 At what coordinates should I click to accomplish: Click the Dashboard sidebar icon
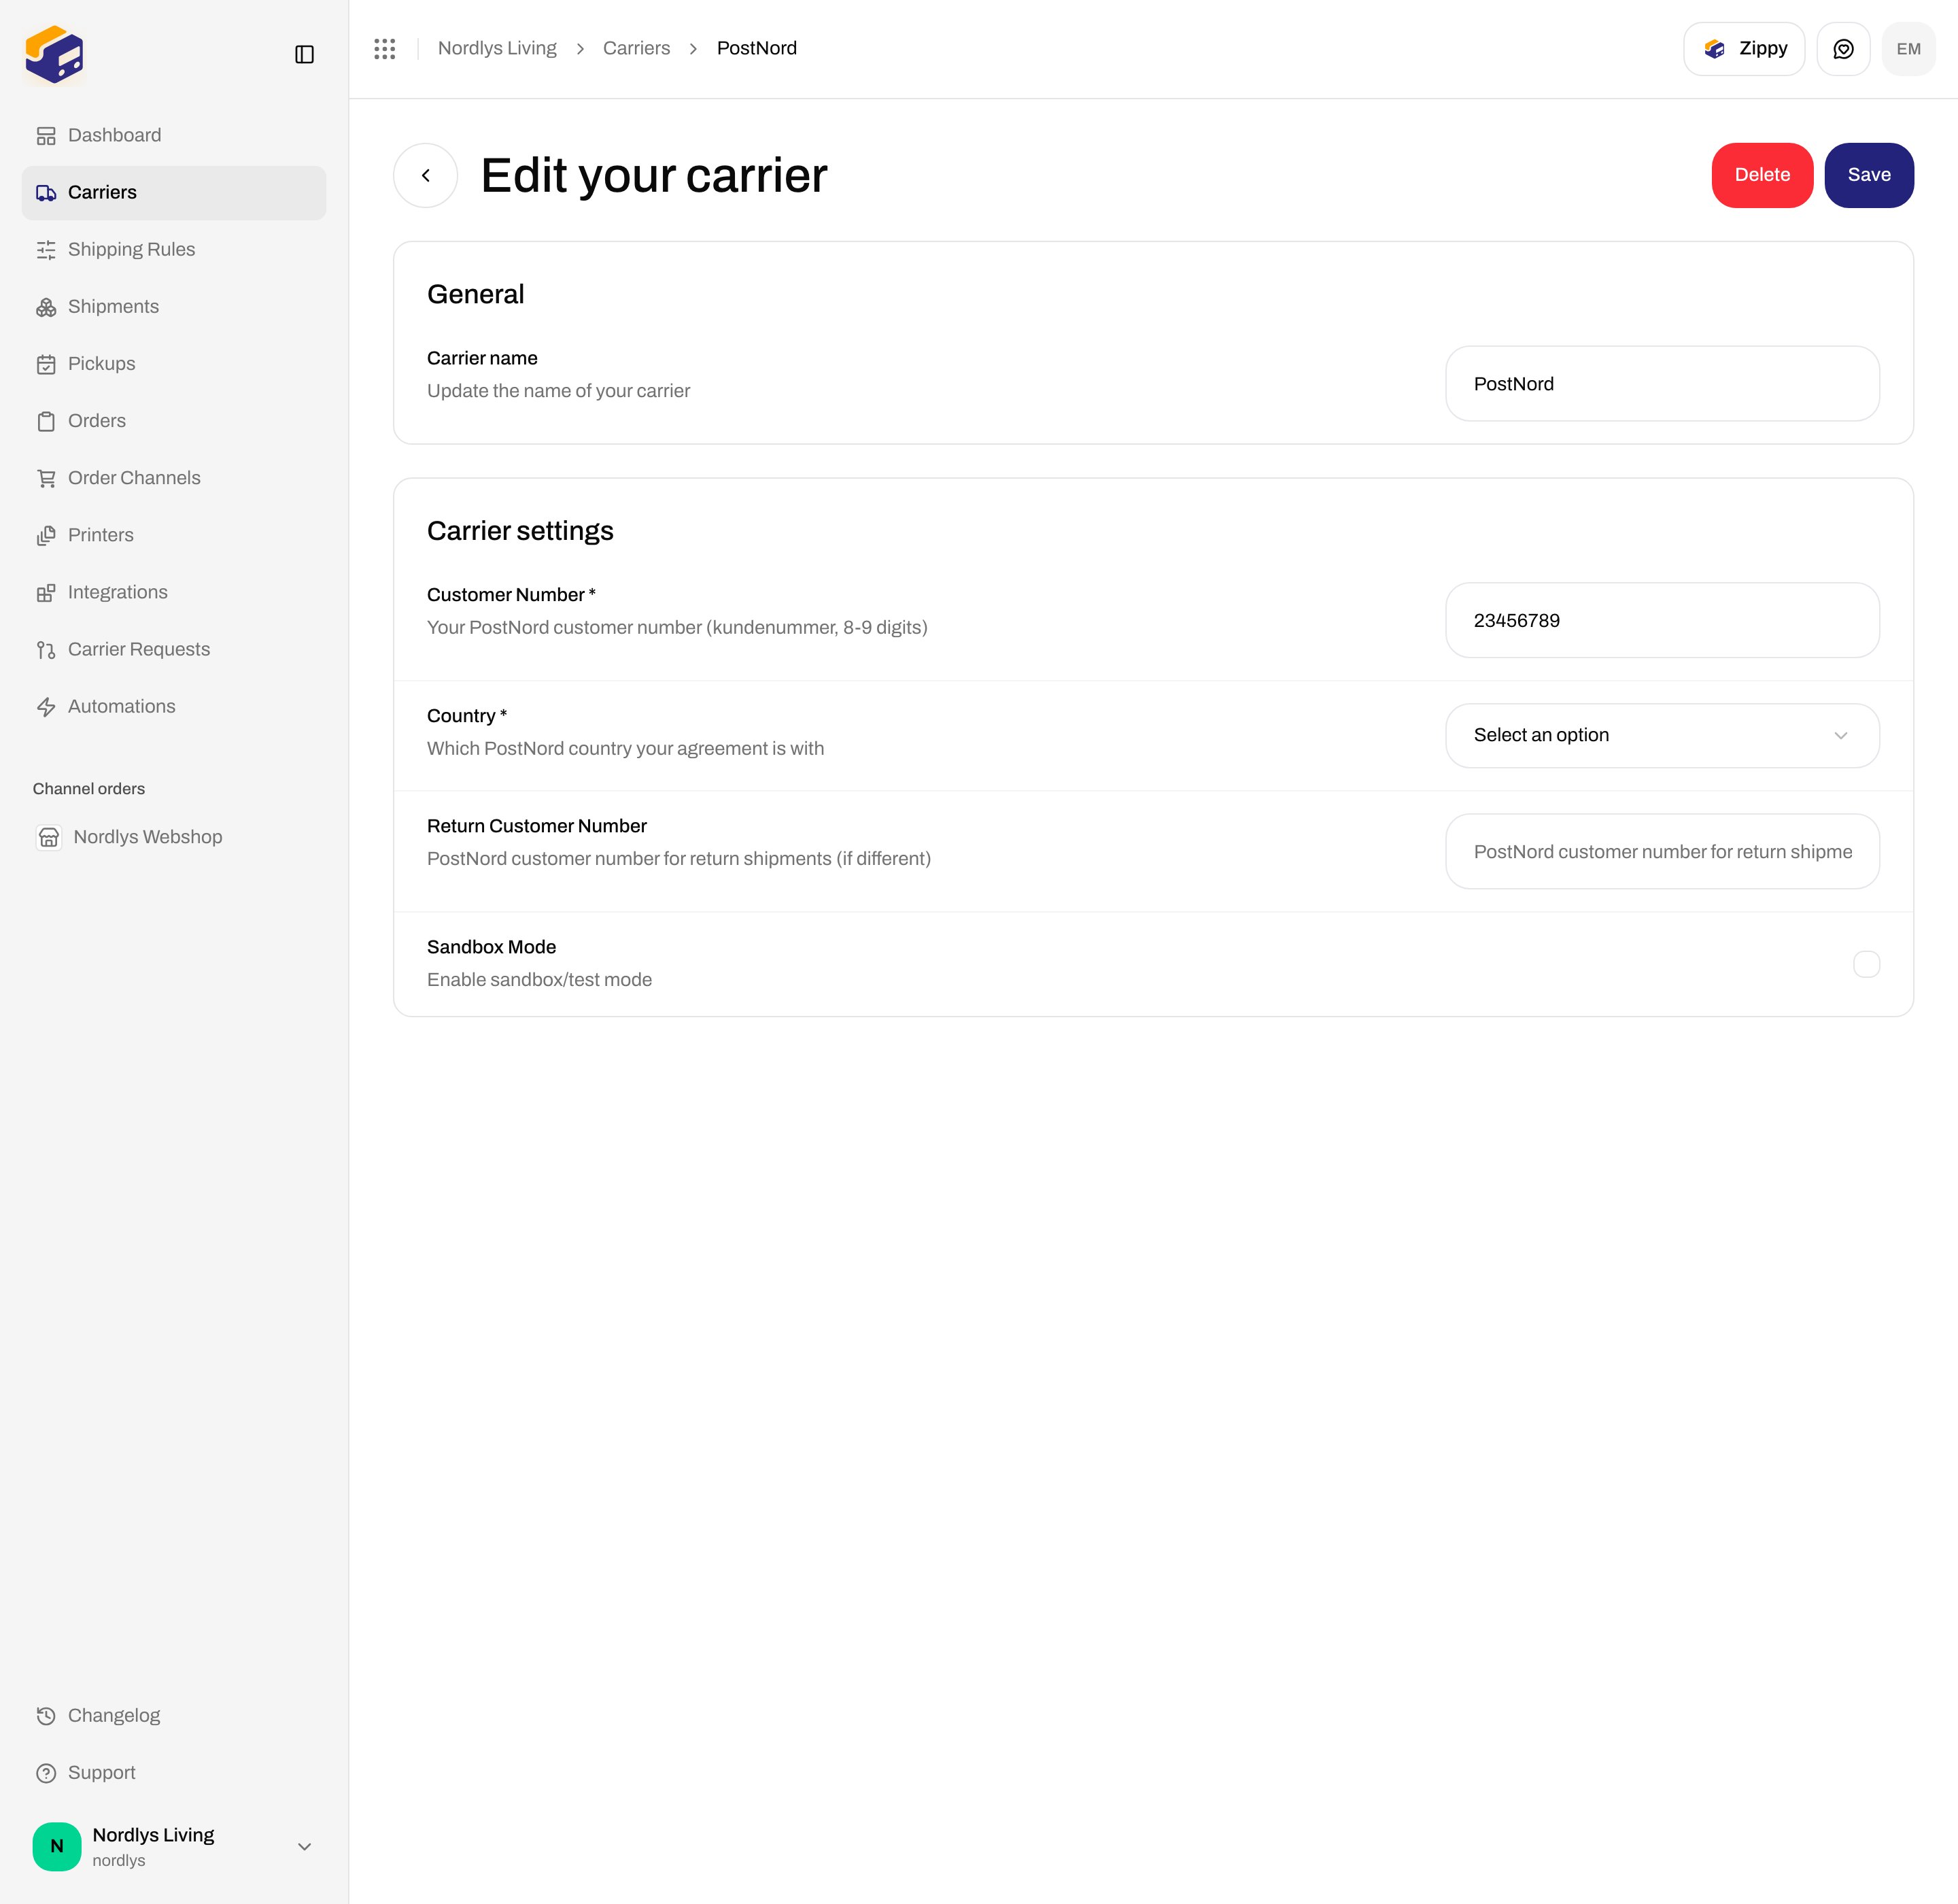point(46,136)
